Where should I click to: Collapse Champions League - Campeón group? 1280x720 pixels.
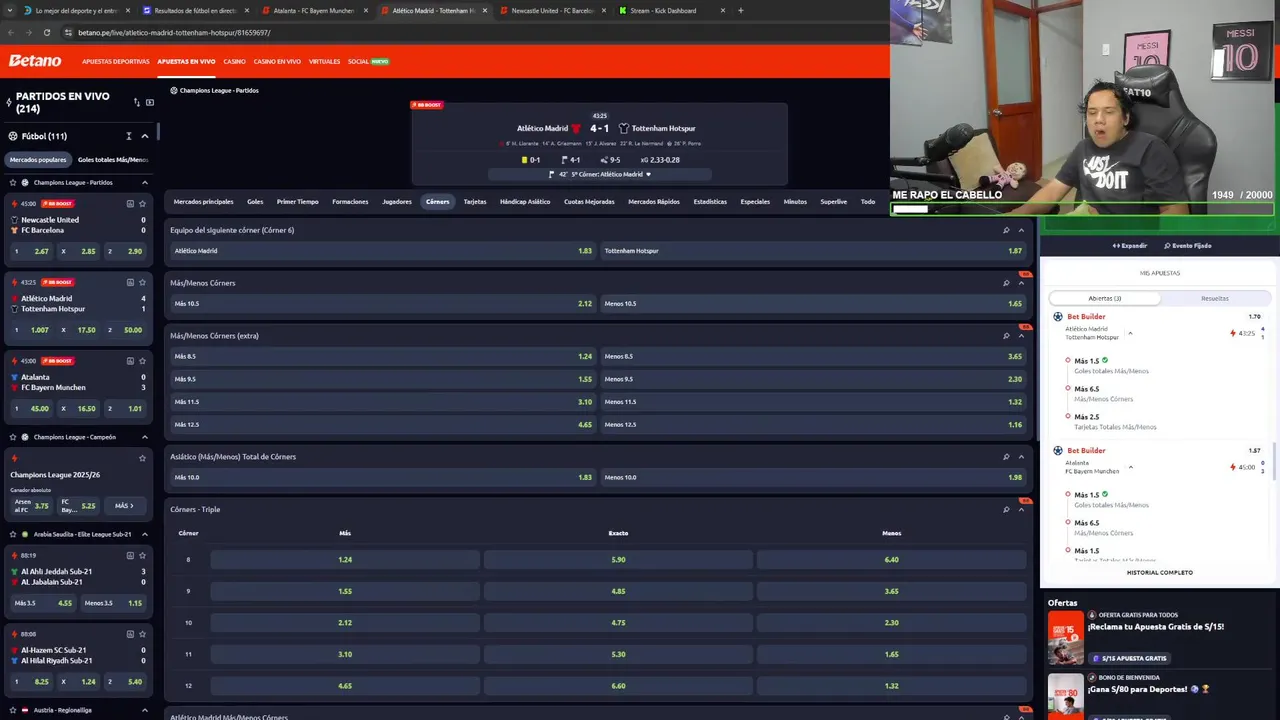click(x=144, y=437)
